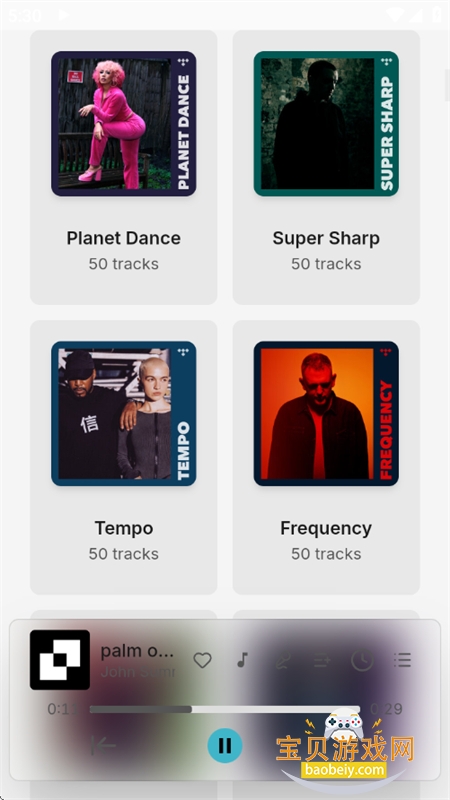Open the Tempo playlist cover

[123, 413]
